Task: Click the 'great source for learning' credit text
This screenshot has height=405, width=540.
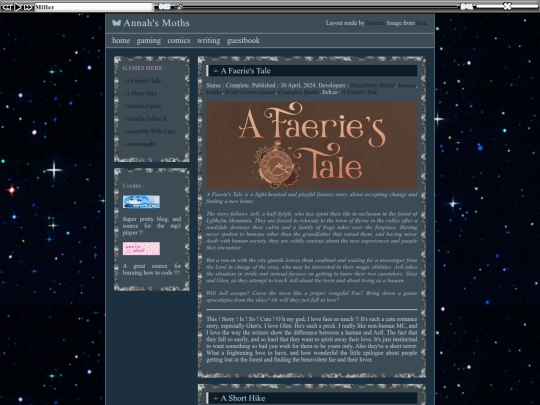Action: tap(152, 269)
